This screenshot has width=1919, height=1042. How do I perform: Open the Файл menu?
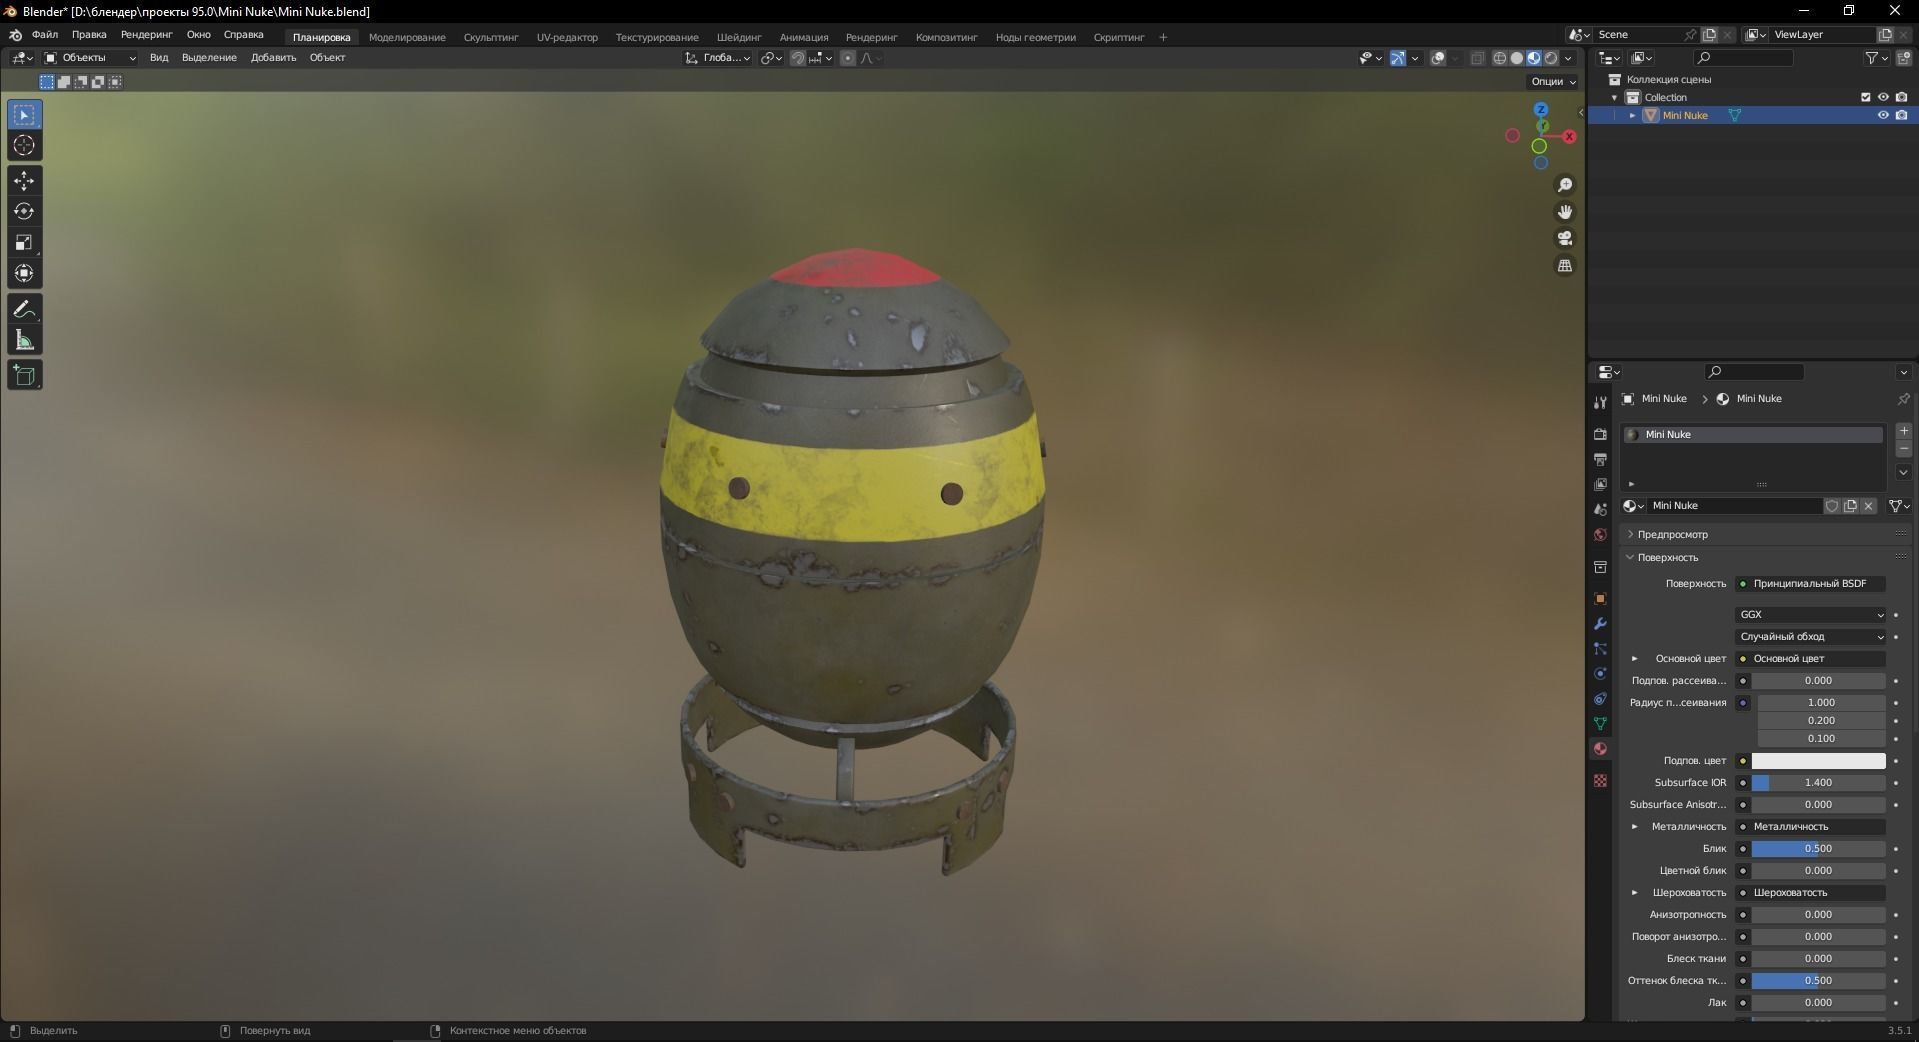coord(45,35)
